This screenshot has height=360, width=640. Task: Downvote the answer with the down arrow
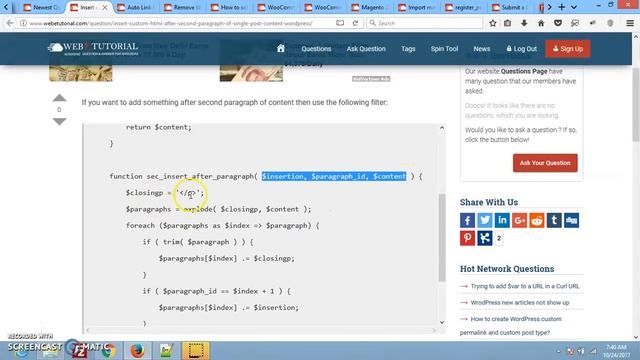click(60, 122)
